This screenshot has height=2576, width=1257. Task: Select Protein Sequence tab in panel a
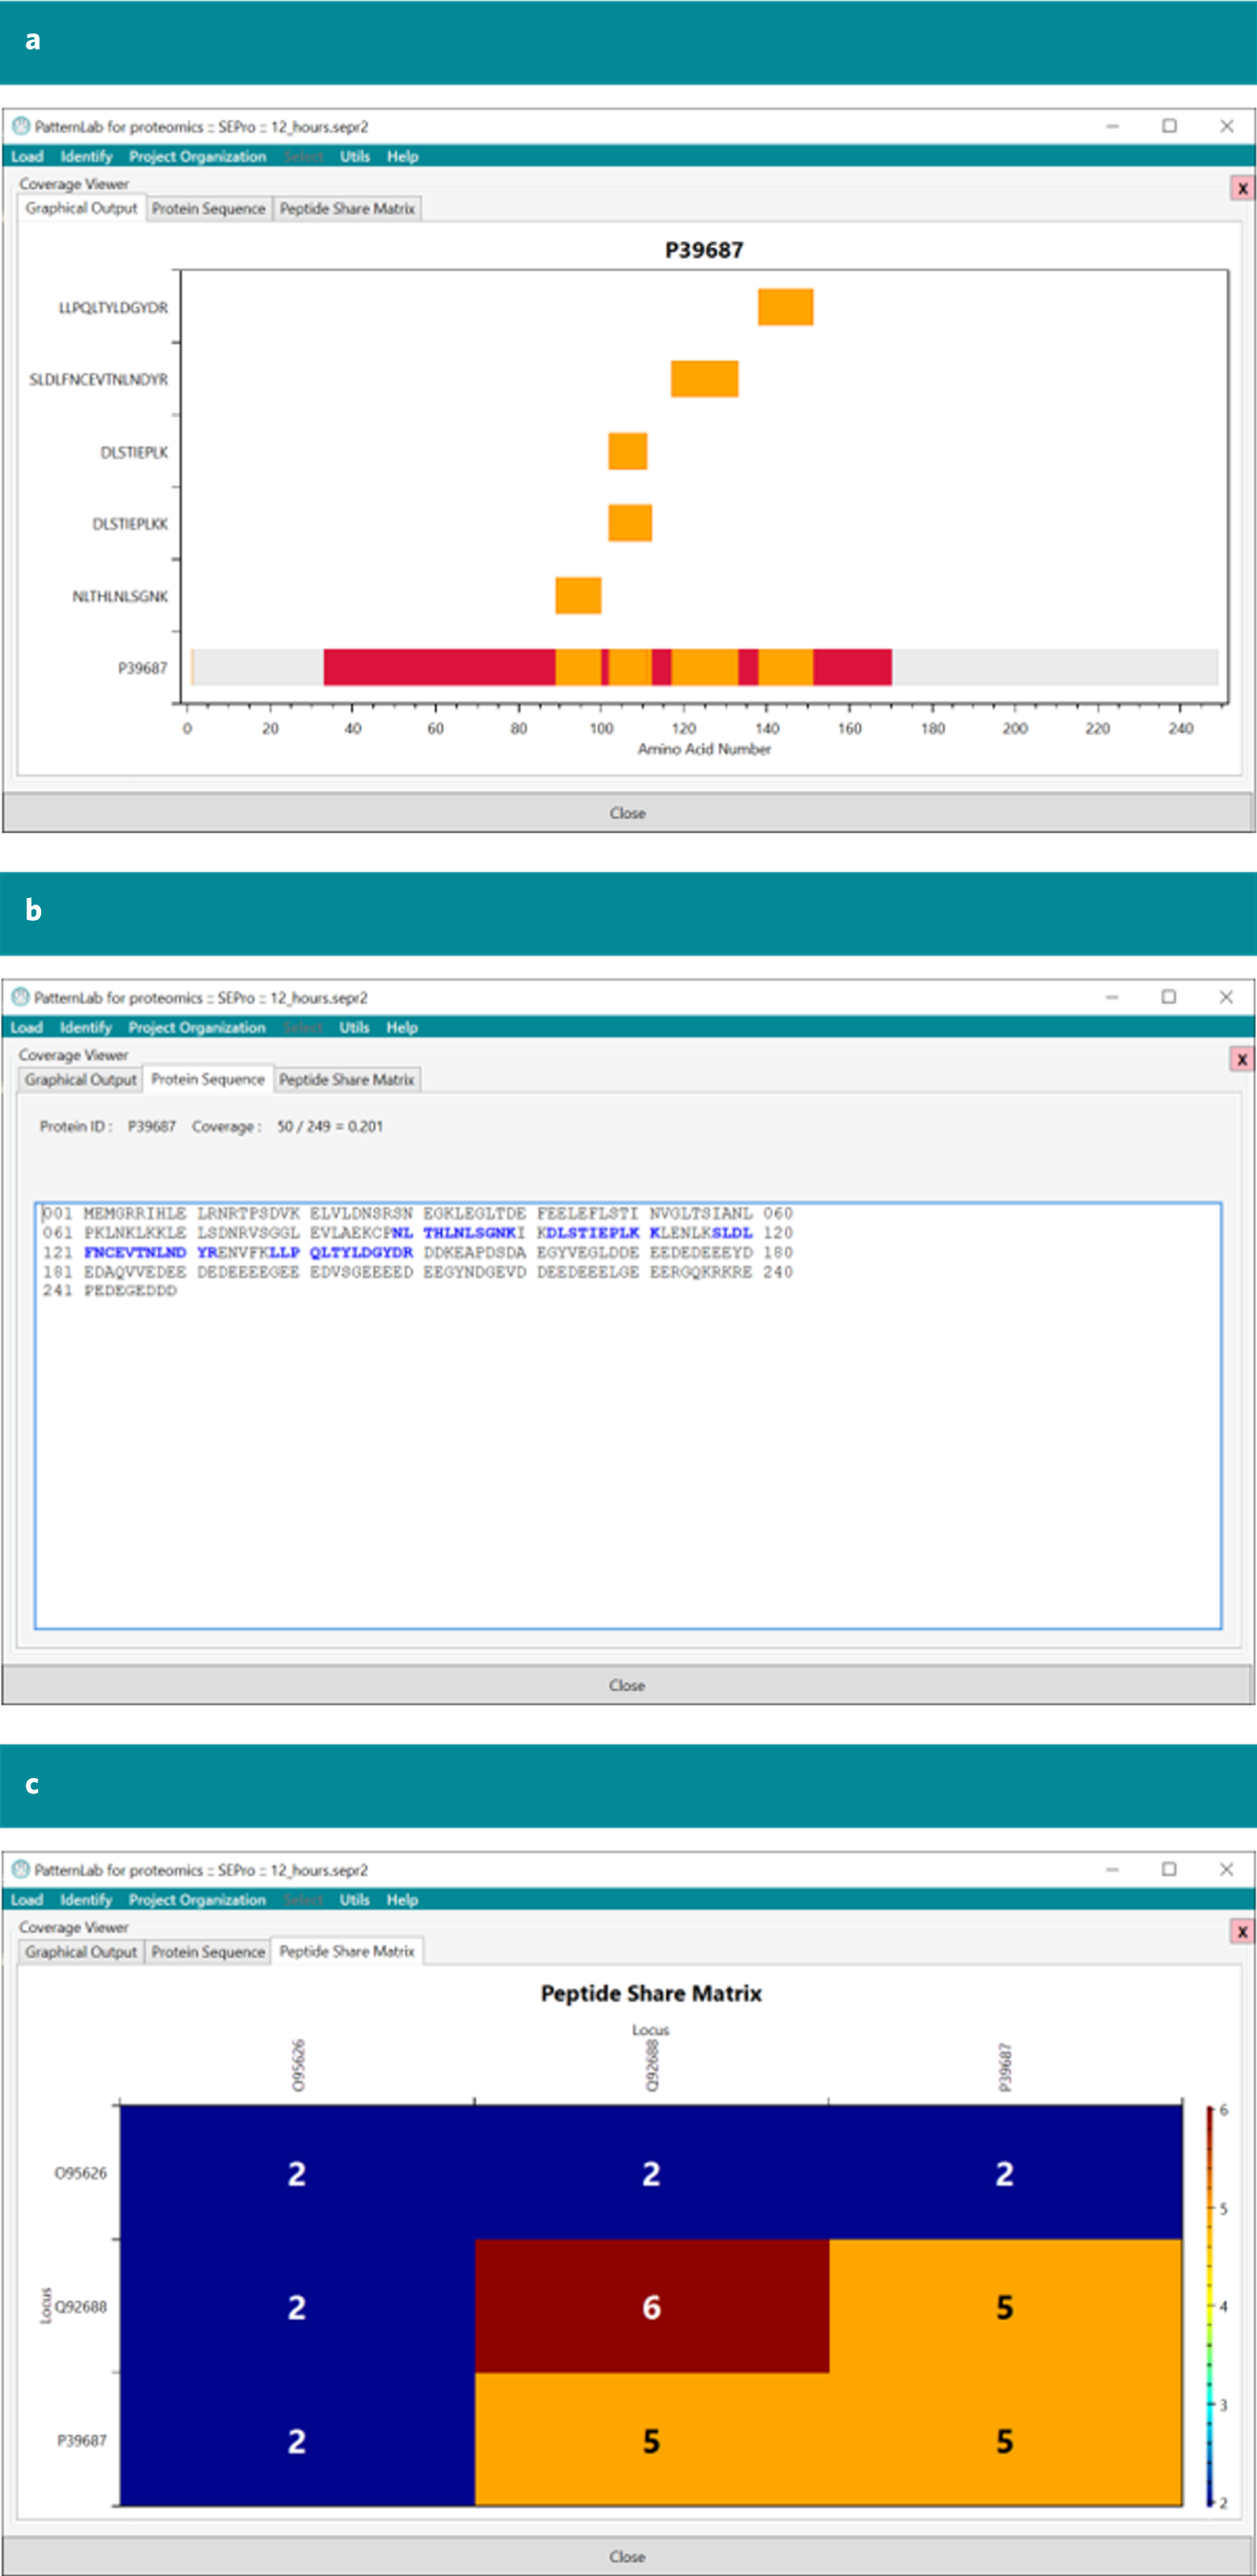point(209,208)
